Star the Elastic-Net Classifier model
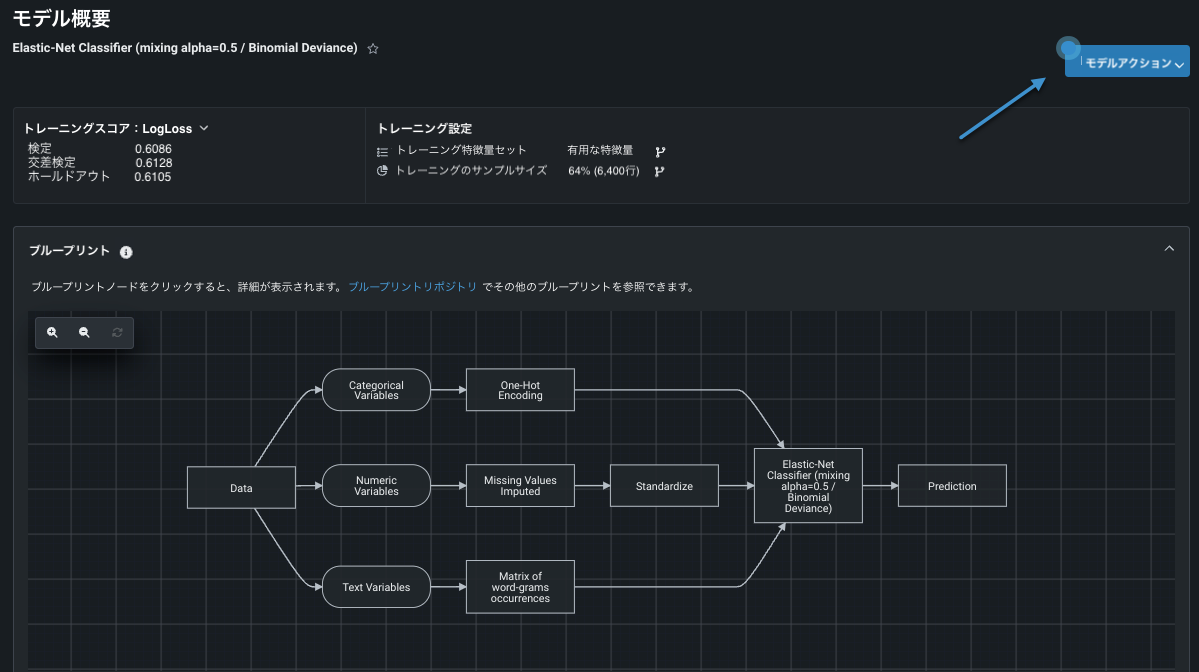The height and width of the screenshot is (672, 1199). 373,48
